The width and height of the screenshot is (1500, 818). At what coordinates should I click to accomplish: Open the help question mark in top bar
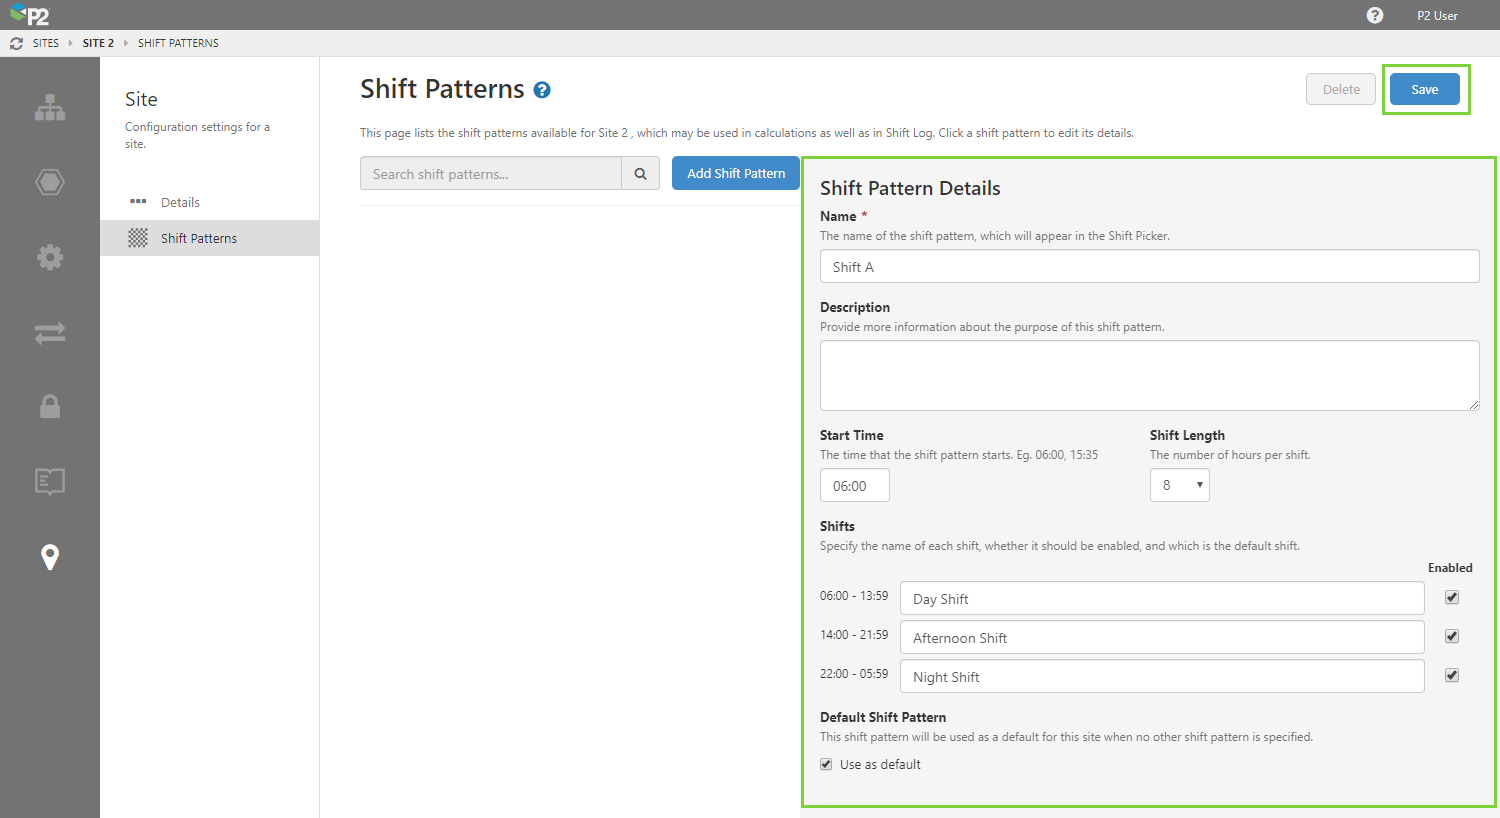point(1375,15)
